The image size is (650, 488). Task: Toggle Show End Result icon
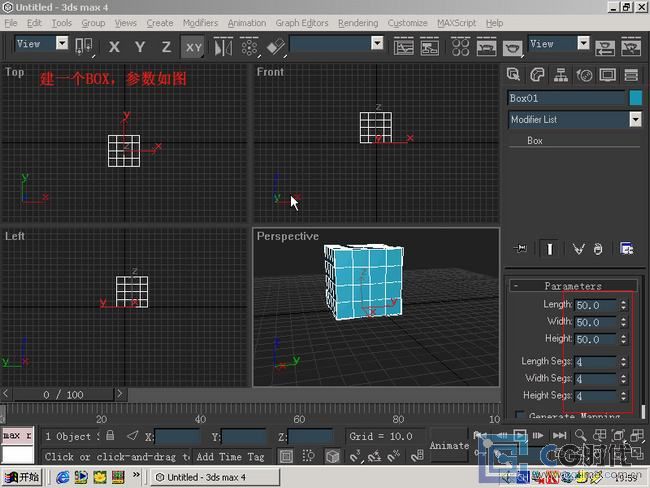tap(550, 249)
